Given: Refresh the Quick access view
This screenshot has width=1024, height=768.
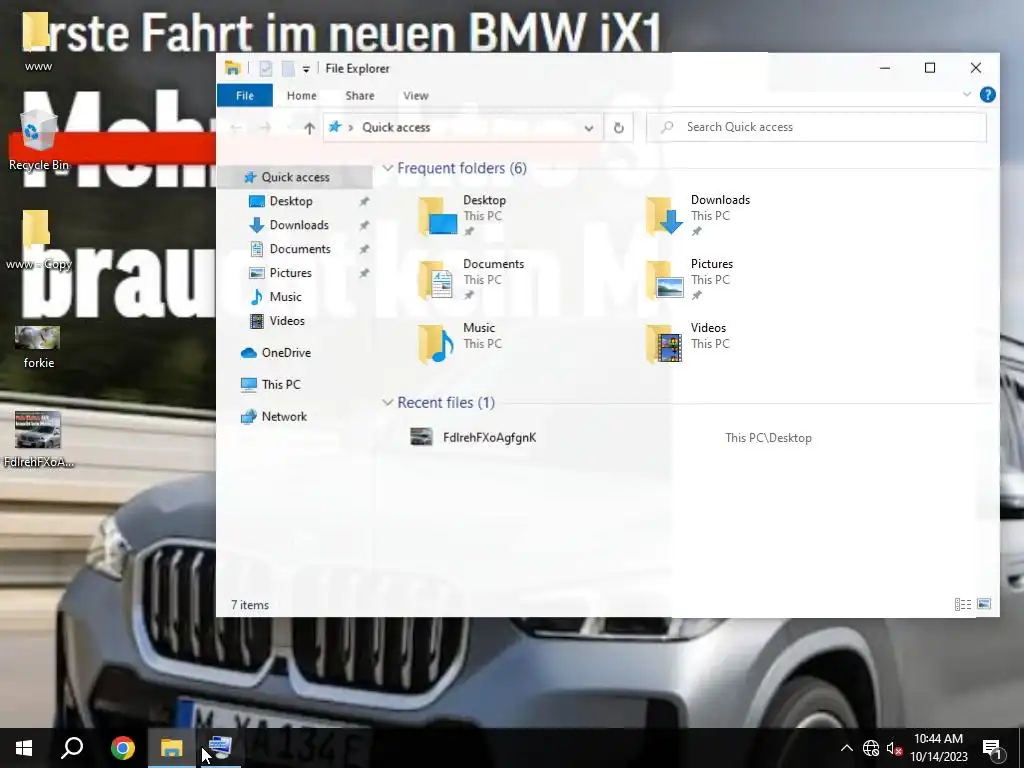Looking at the screenshot, I should click(x=618, y=127).
